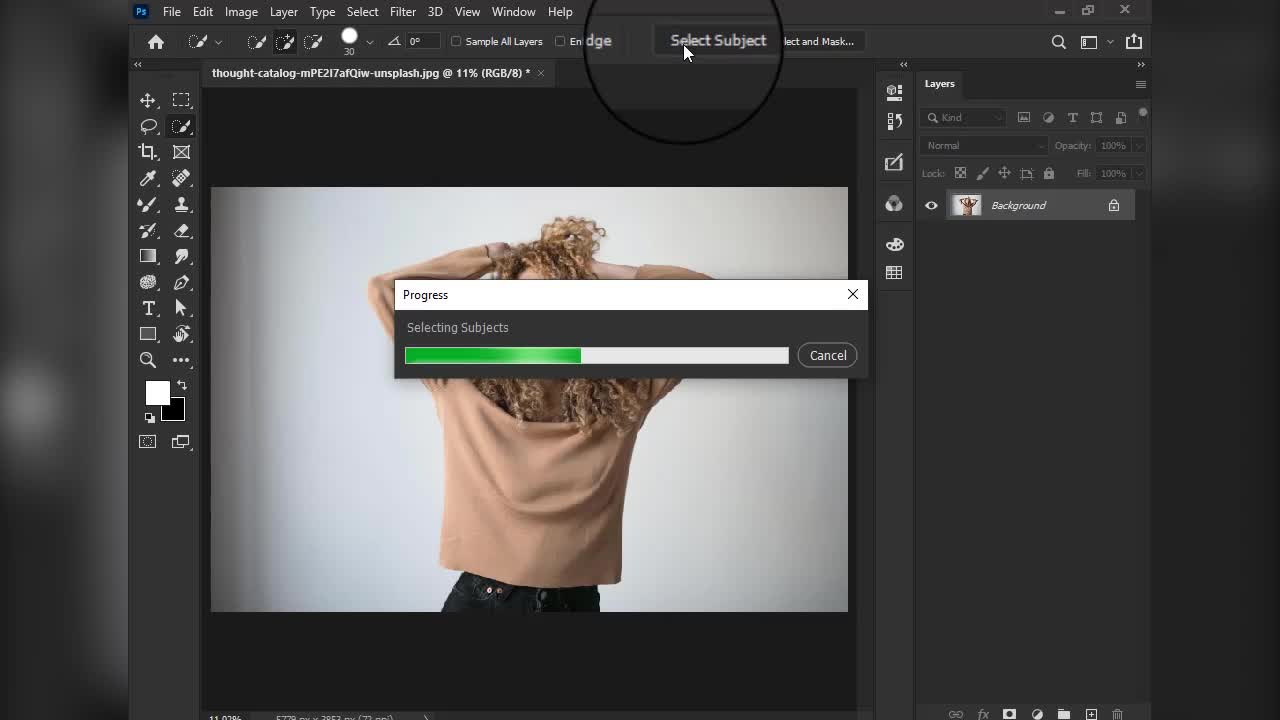Click the Home icon in options bar
The width and height of the screenshot is (1280, 720).
point(156,42)
